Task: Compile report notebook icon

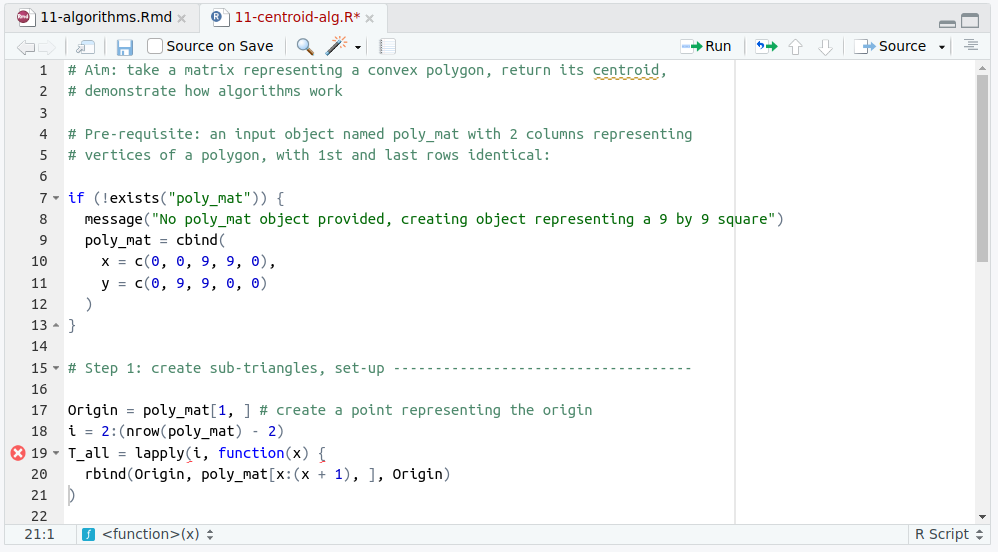Action: click(x=387, y=46)
